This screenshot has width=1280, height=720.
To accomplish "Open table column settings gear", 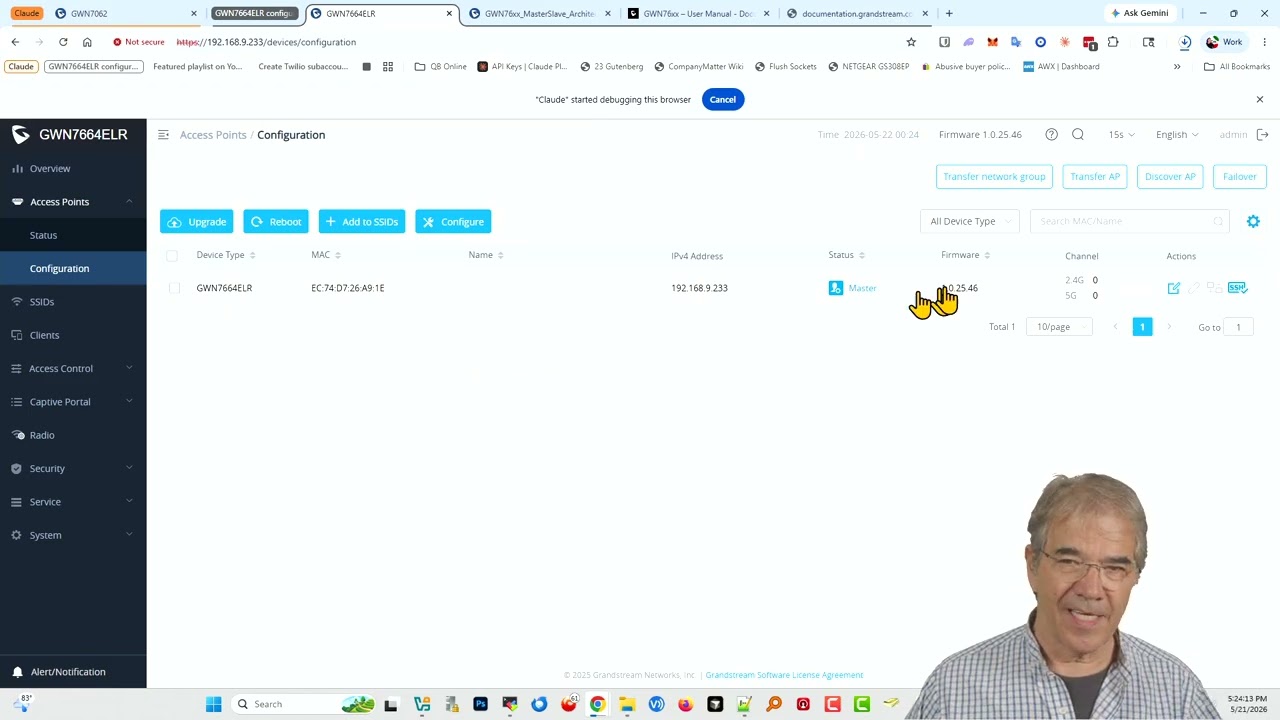I will pyautogui.click(x=1253, y=221).
